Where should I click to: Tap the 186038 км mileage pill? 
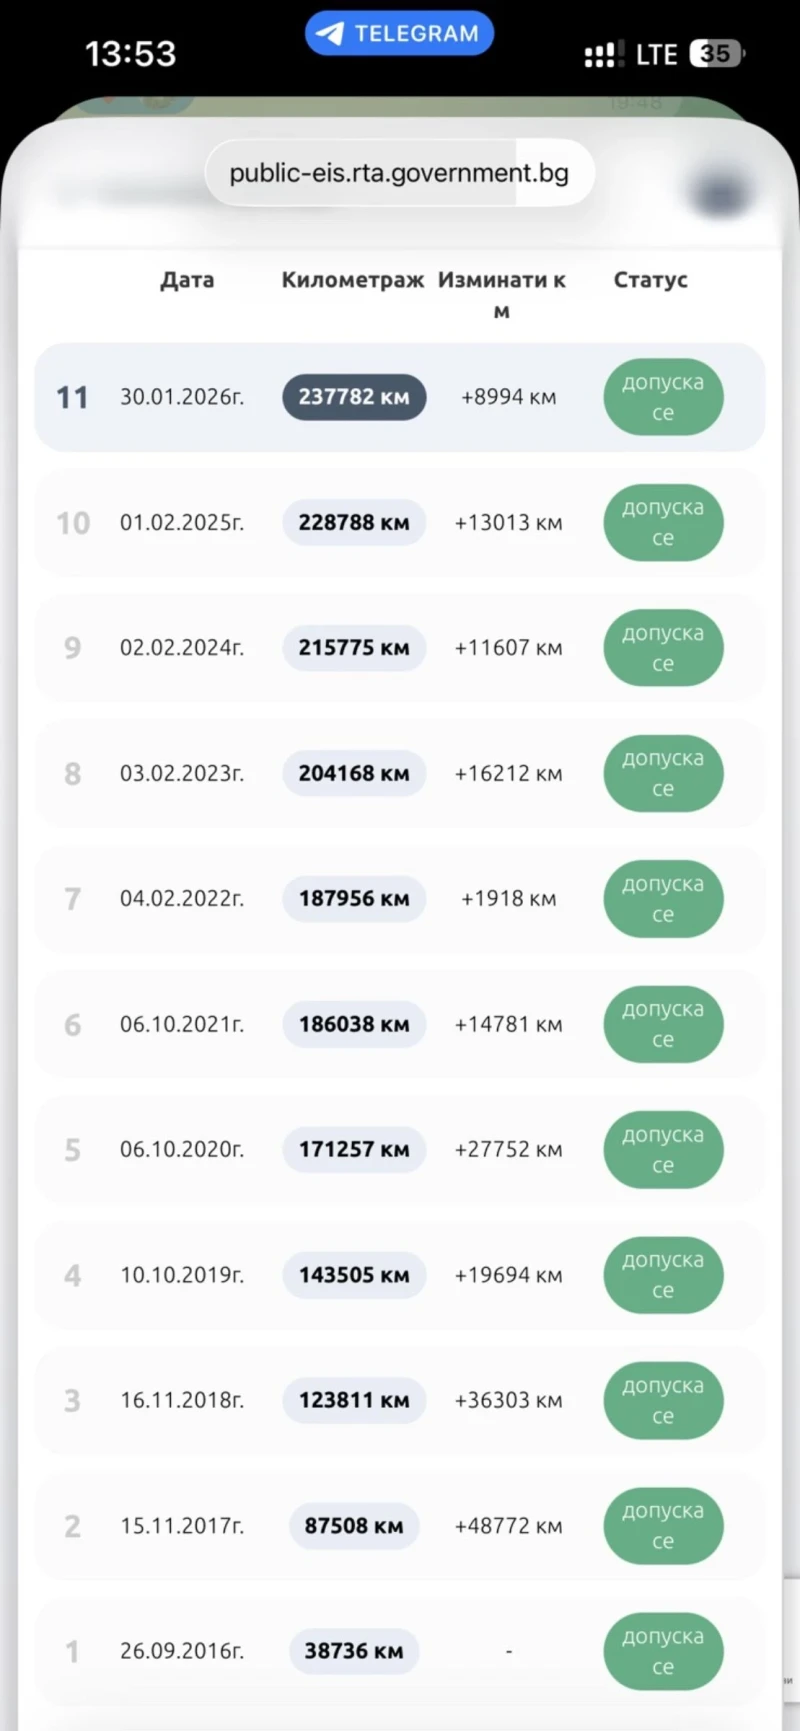tap(354, 1024)
